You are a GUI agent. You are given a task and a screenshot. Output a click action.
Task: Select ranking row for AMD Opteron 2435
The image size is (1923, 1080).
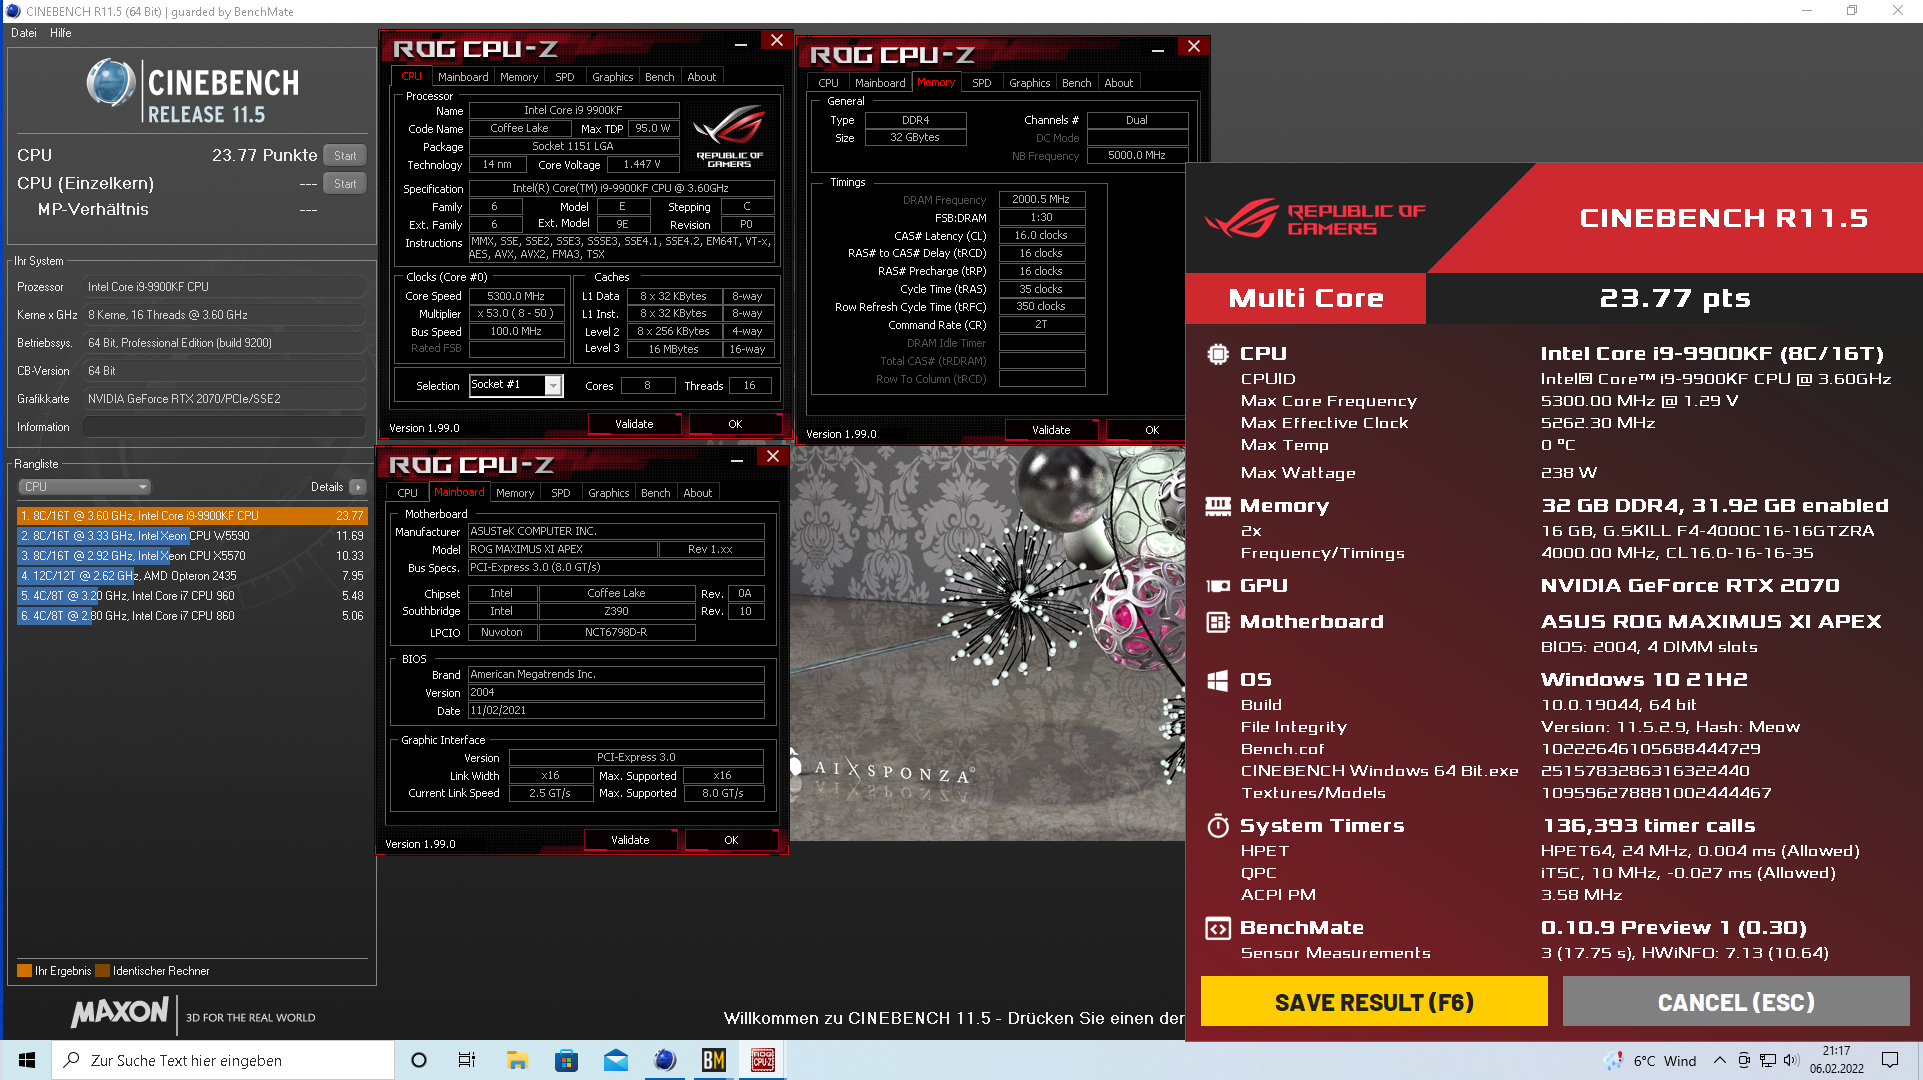(x=192, y=576)
